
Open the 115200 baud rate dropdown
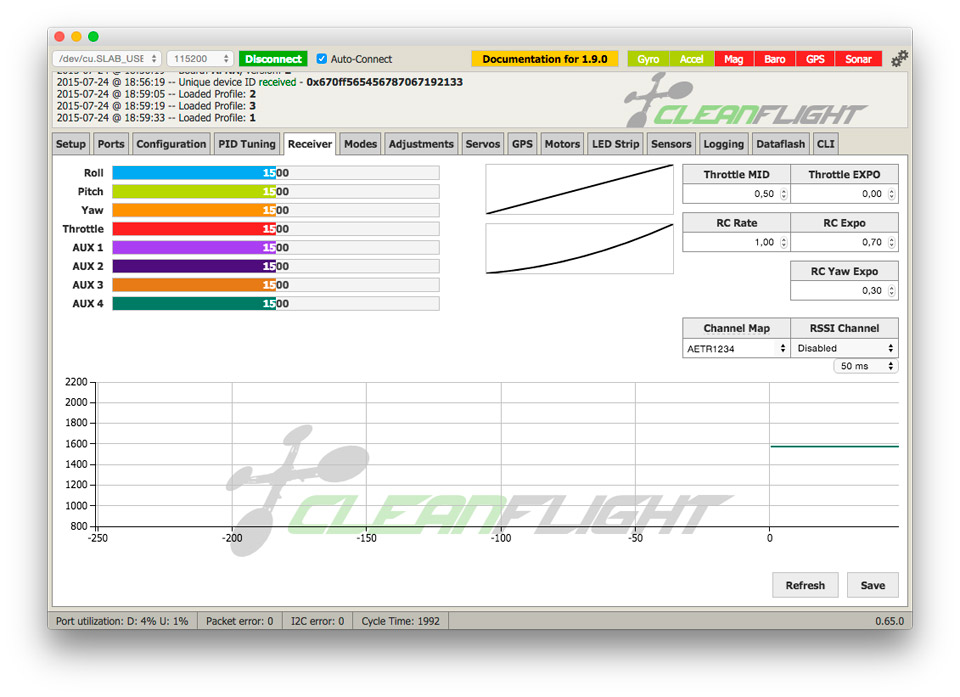(x=200, y=59)
